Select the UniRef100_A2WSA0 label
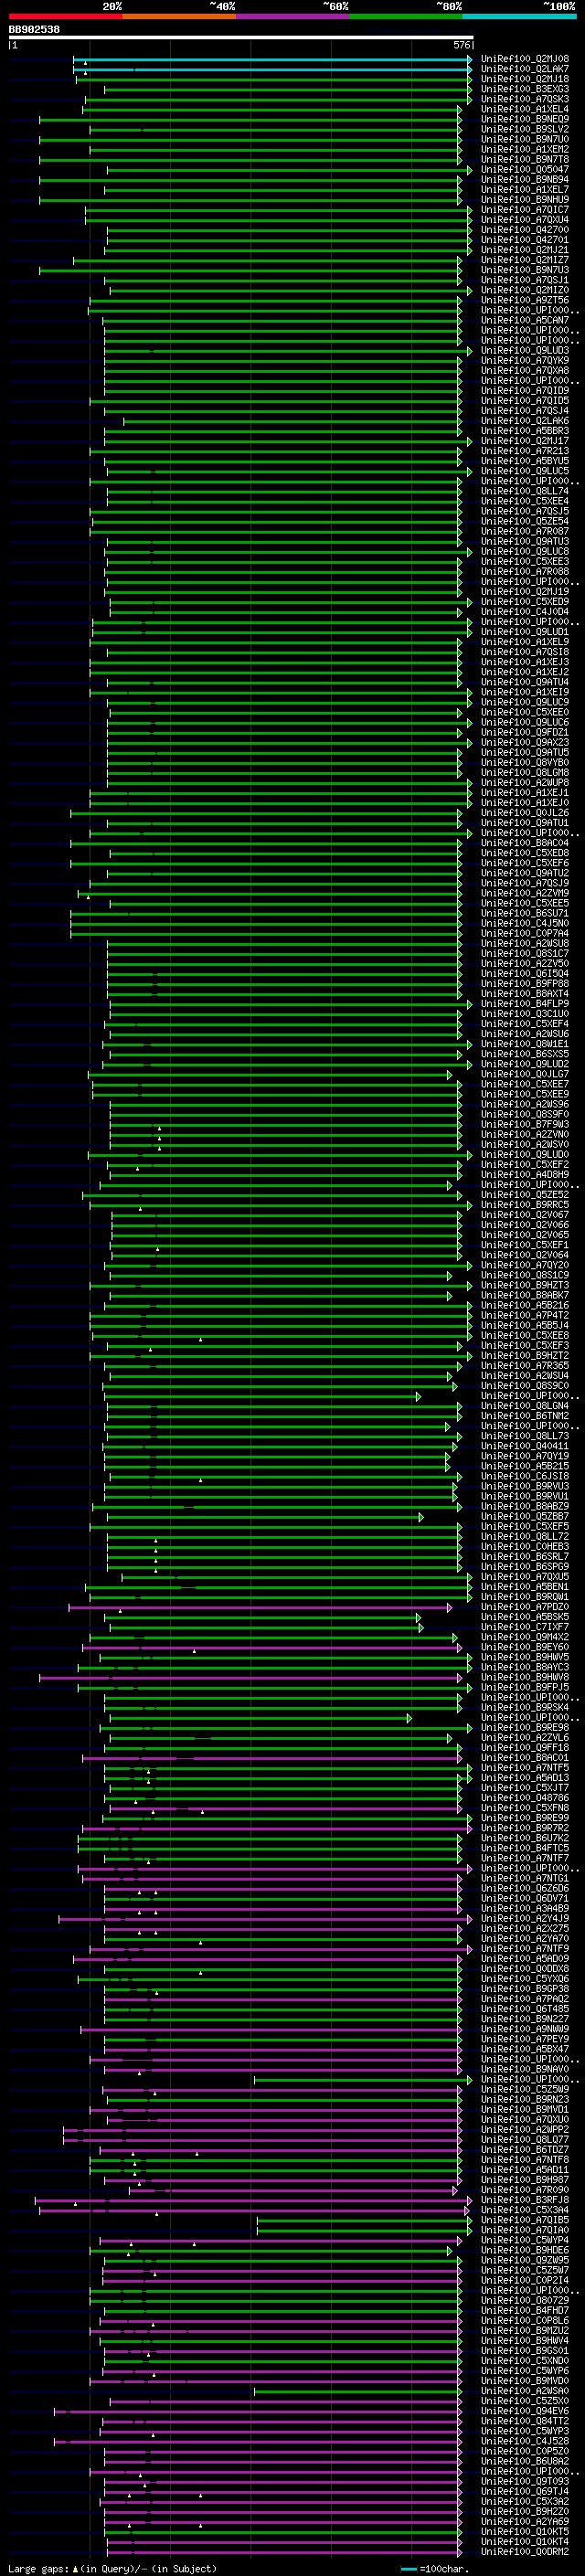The width and height of the screenshot is (585, 2576). point(525,2391)
